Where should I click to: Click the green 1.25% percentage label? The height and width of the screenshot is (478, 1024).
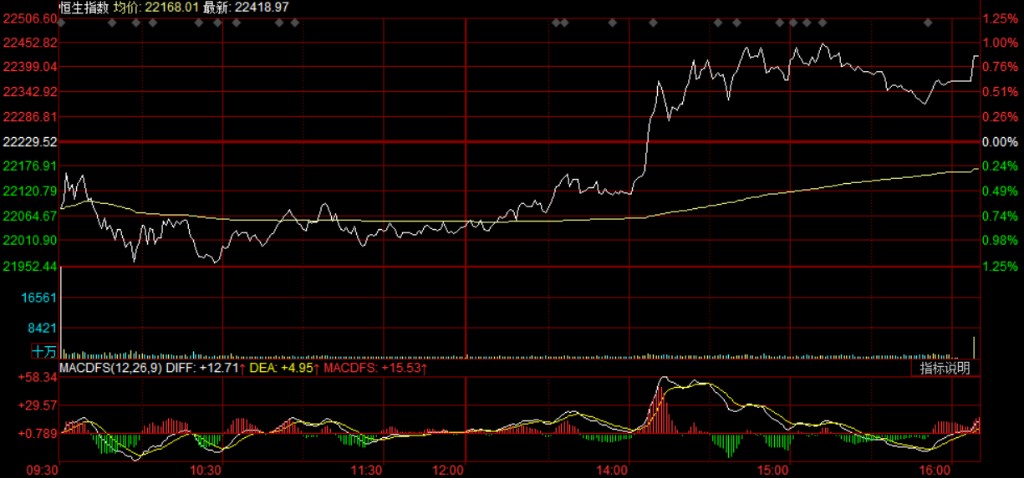[1000, 266]
